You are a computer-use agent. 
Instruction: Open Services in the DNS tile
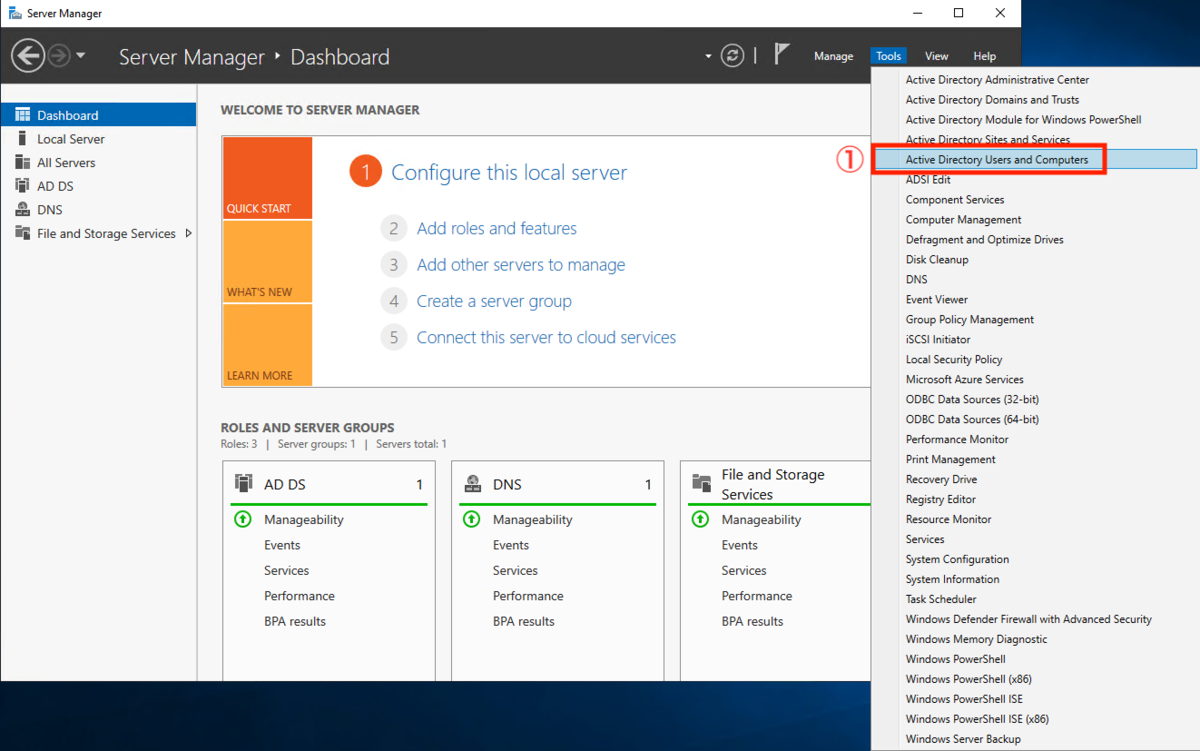(x=515, y=570)
